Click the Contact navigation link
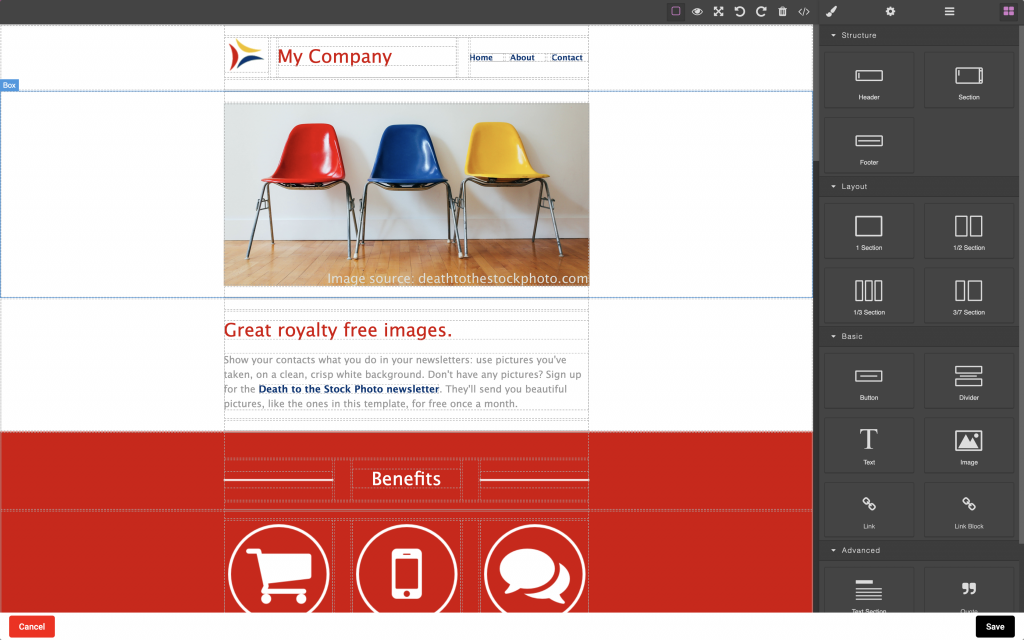Screen dimensions: 1024x640 [x=567, y=57]
